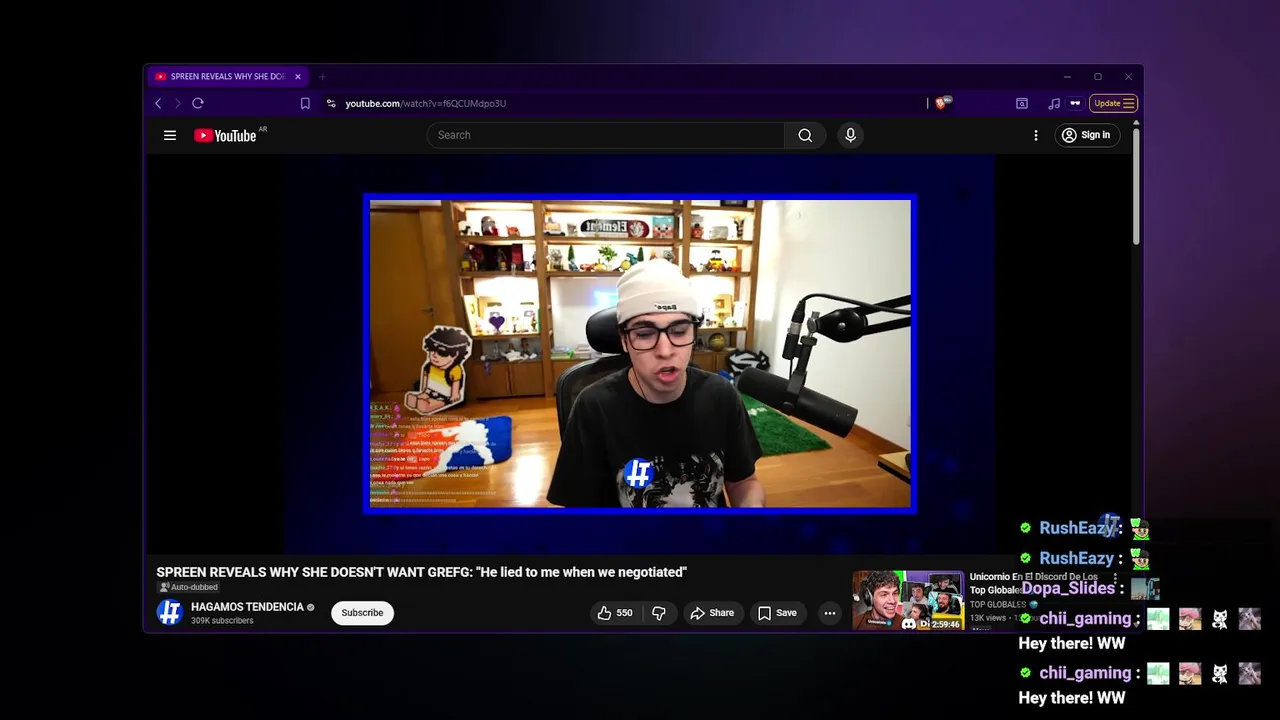Screen dimensions: 1280x720
Task: Click bottom 'Hey there! WW' chat message
Action: (1072, 698)
